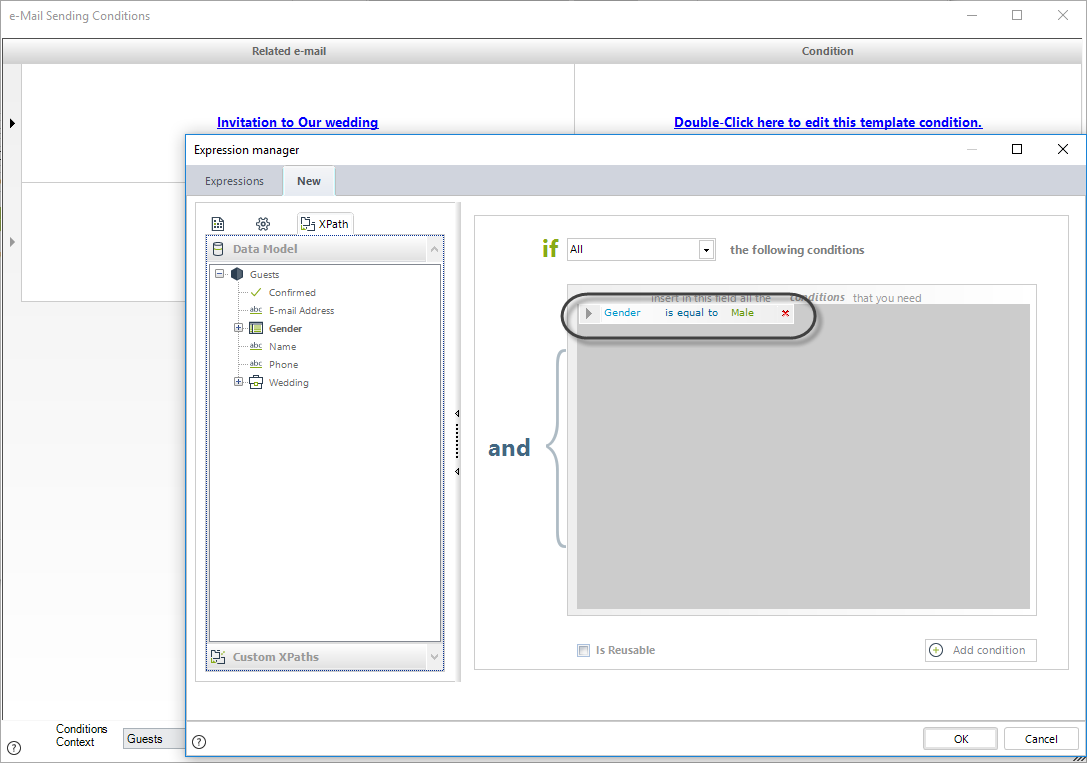Change the 'is equal to' operator

691,313
